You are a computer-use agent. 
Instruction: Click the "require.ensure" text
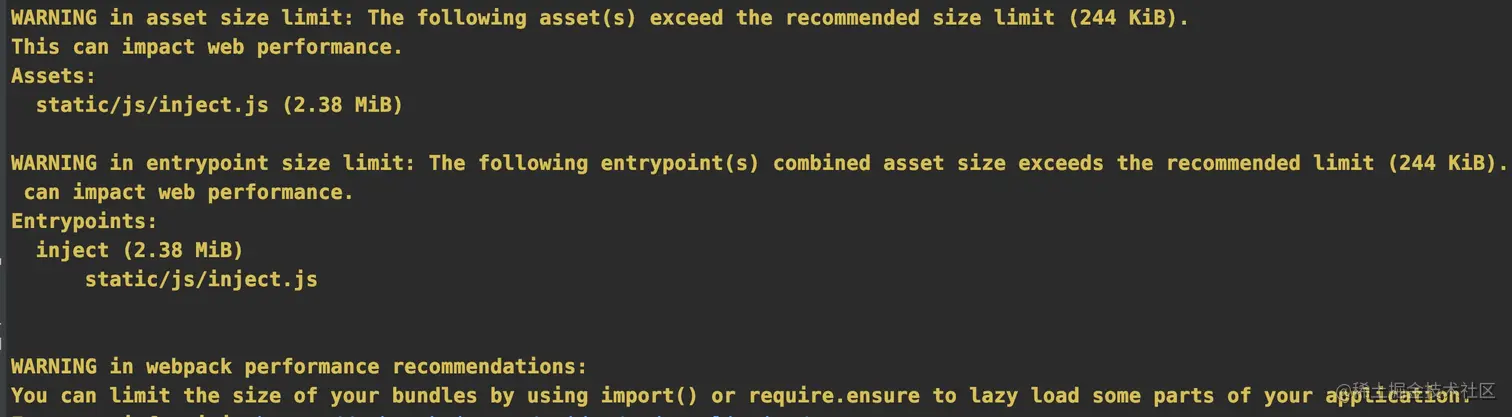[834, 395]
